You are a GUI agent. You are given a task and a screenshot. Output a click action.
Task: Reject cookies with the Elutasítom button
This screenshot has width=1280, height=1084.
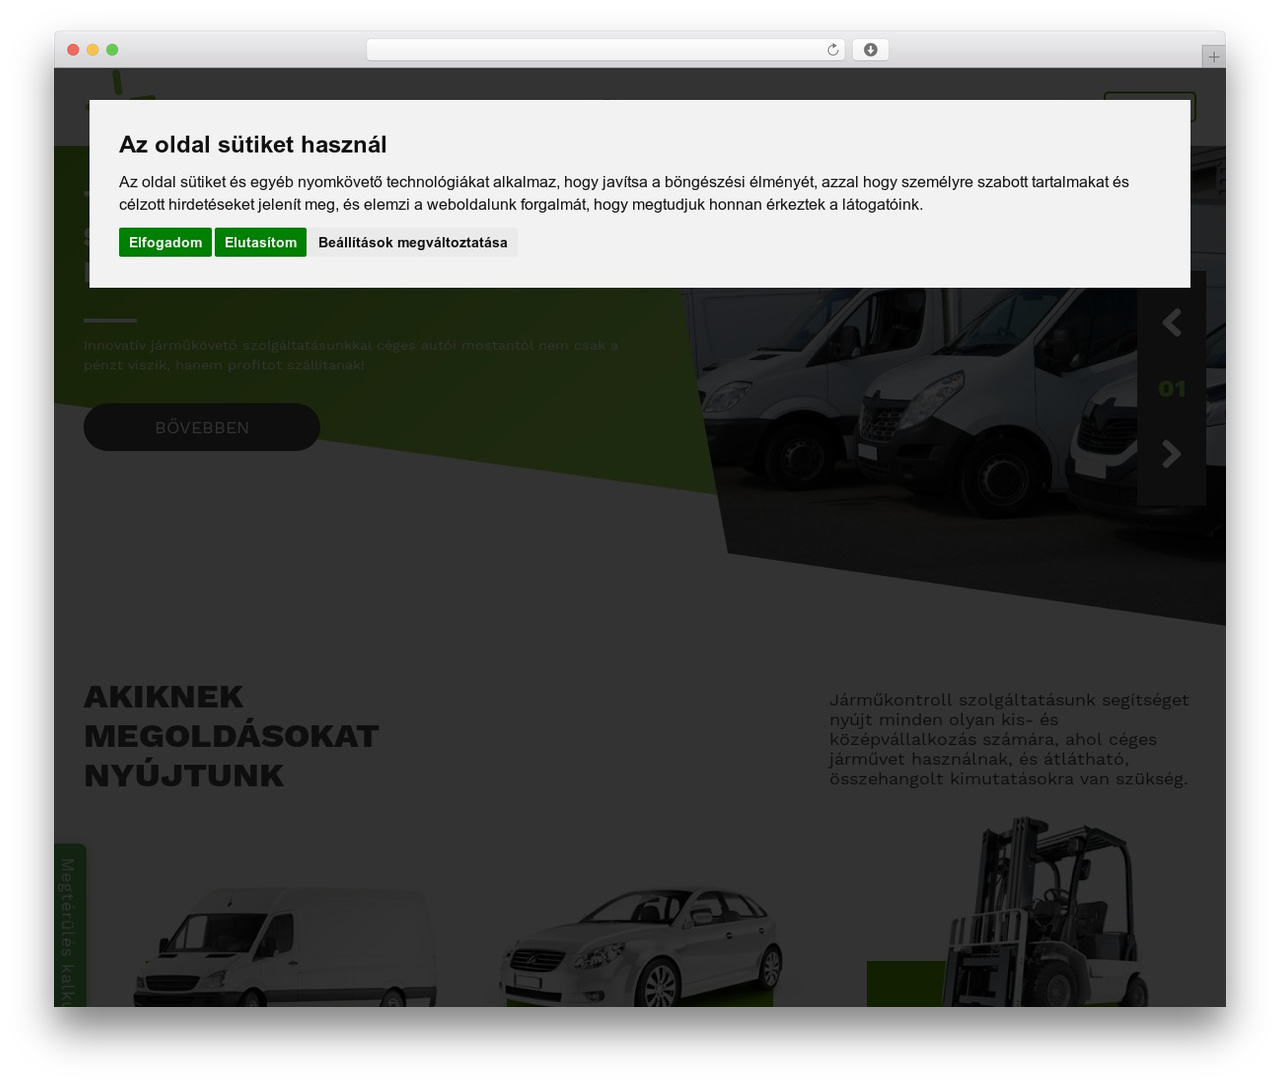(261, 242)
